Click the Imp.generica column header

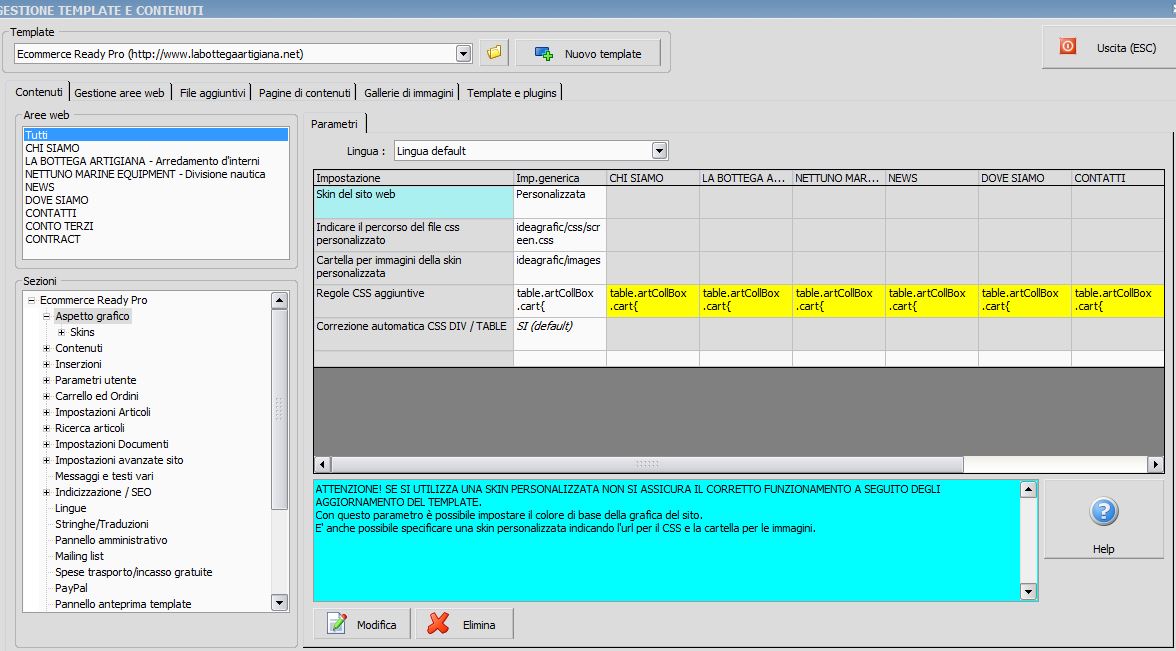(560, 178)
